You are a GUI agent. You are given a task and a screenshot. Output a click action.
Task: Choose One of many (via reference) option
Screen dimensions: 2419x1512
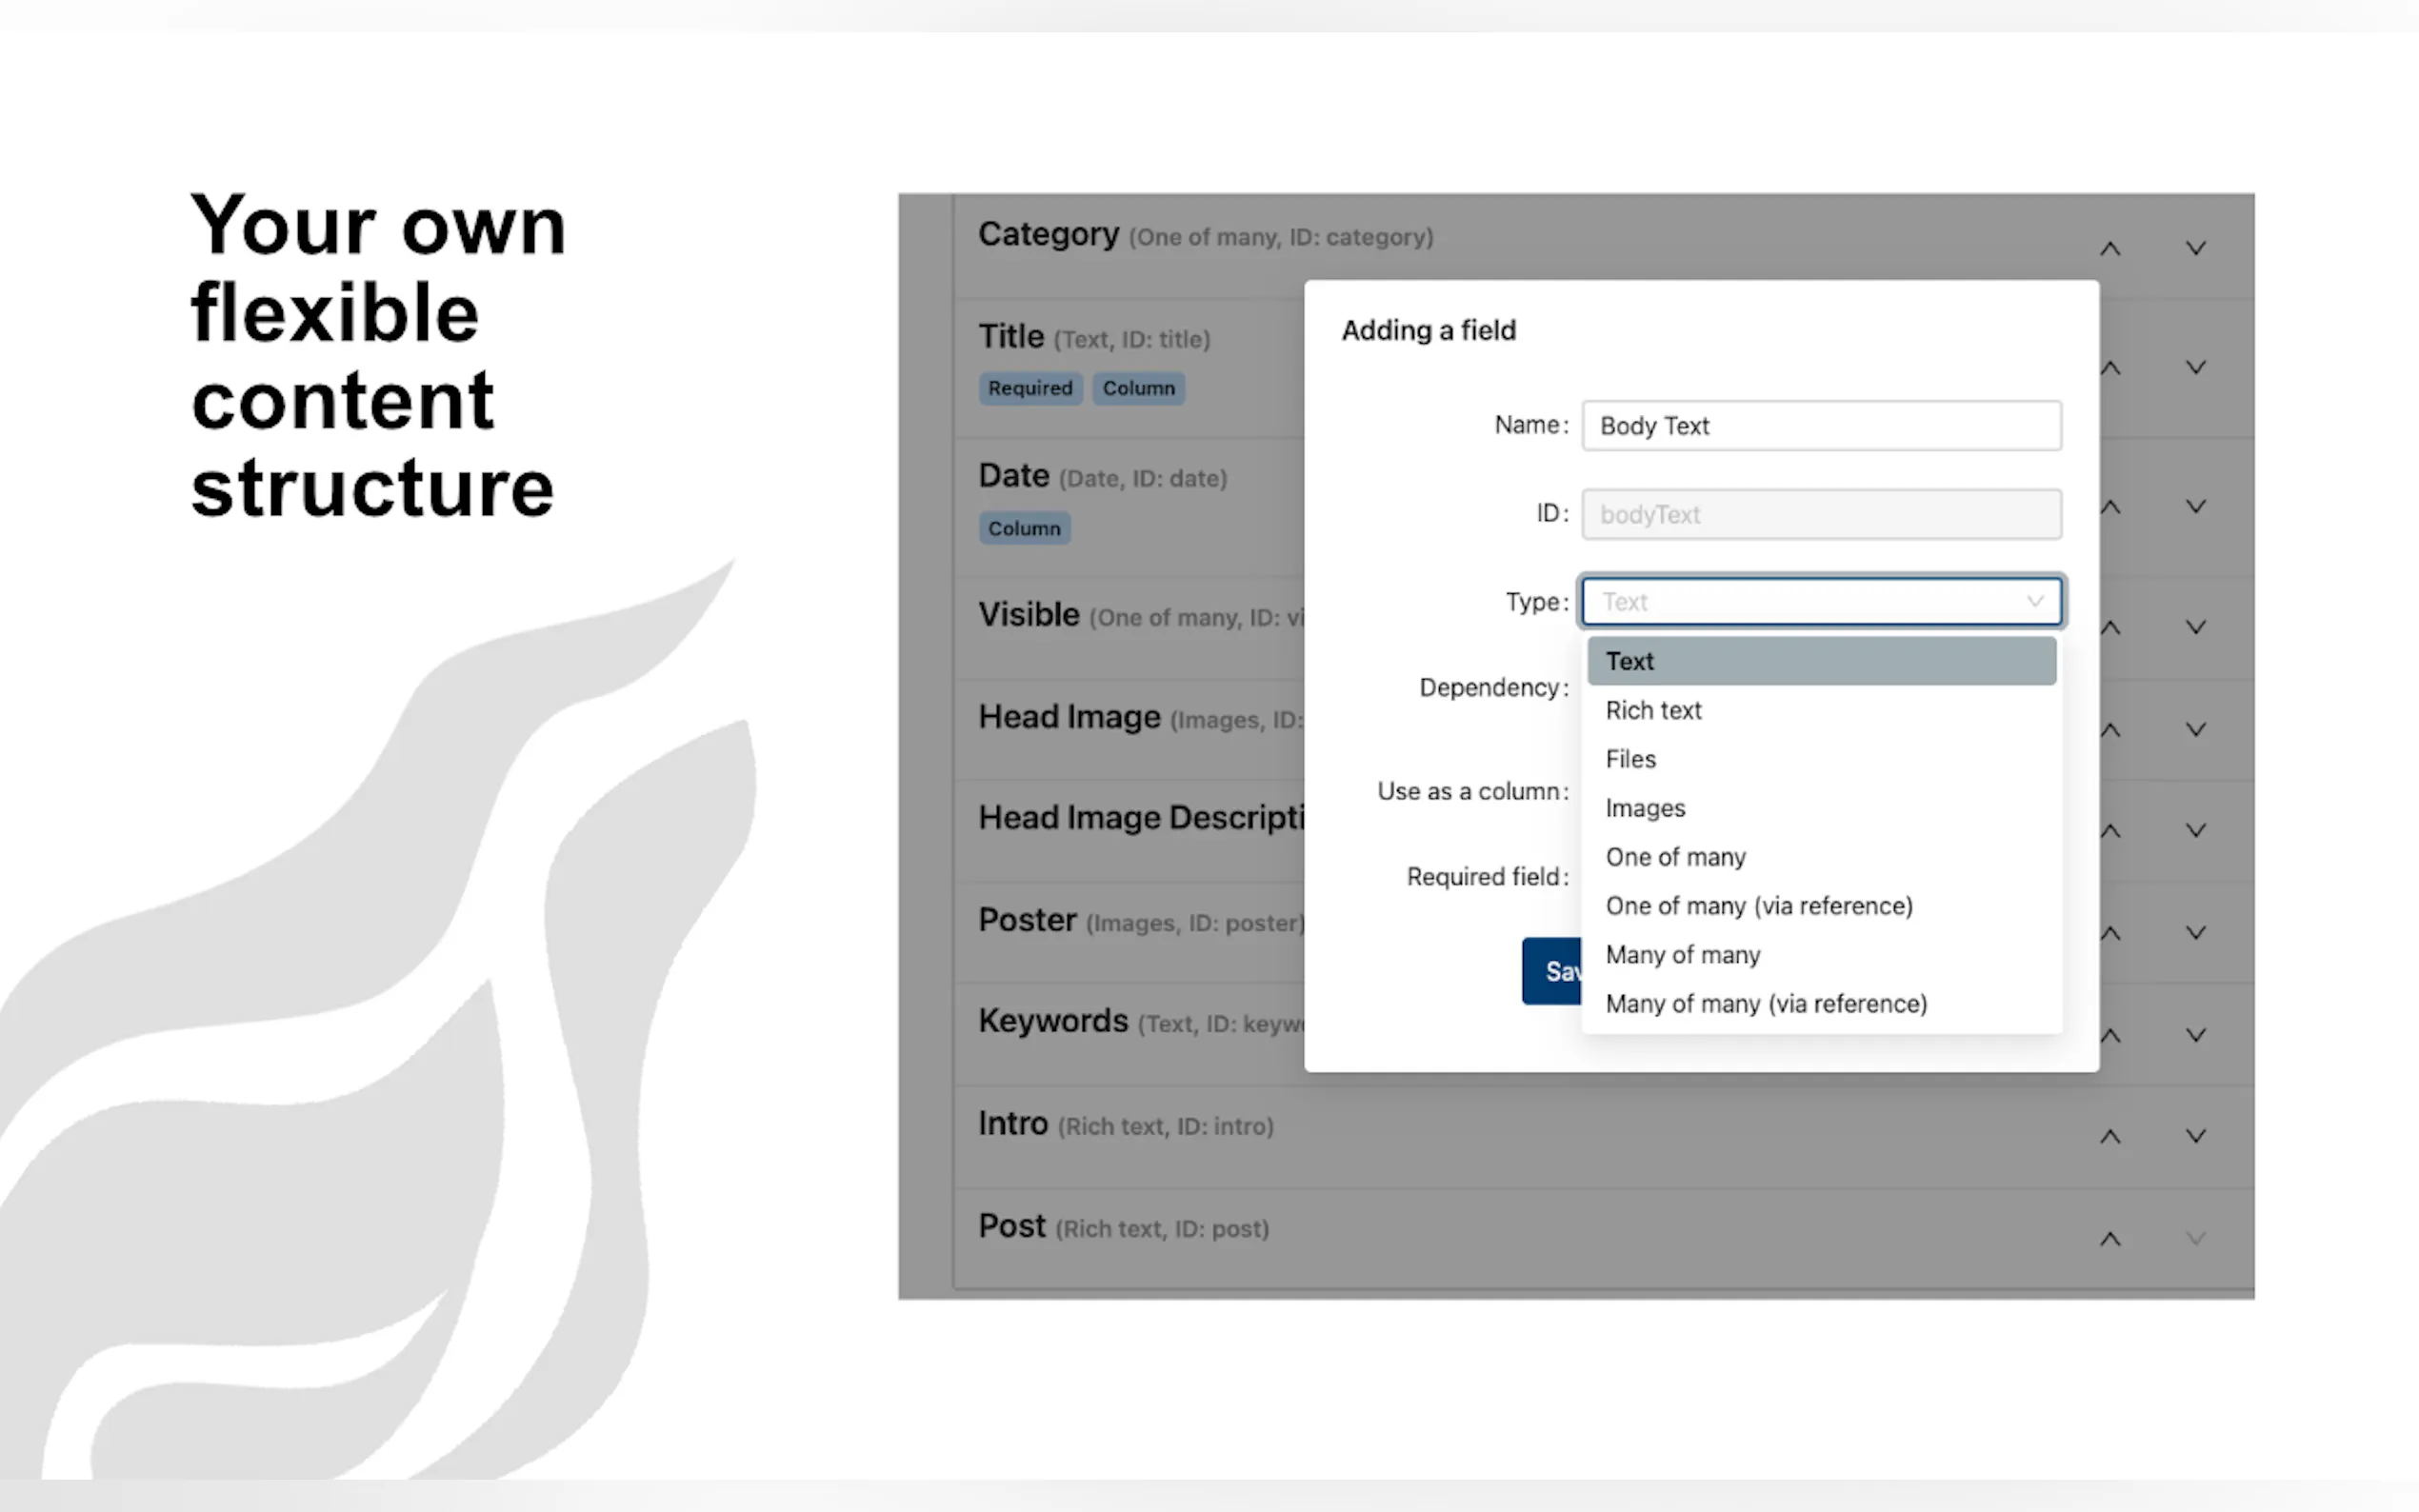[x=1759, y=906]
